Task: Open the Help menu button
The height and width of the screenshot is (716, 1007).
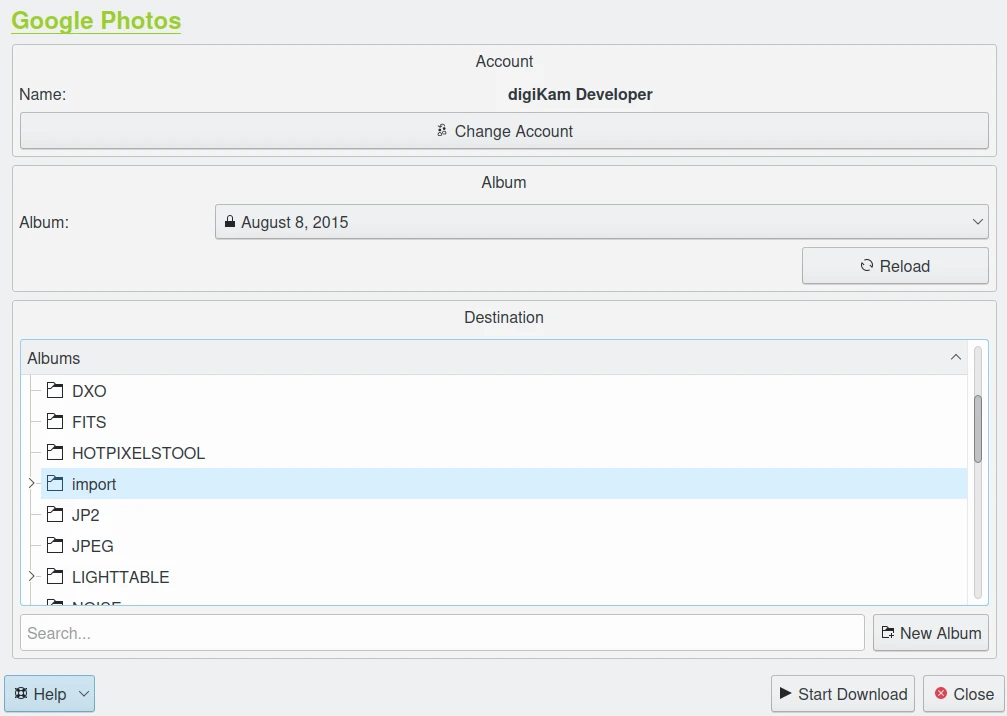Action: (49, 694)
